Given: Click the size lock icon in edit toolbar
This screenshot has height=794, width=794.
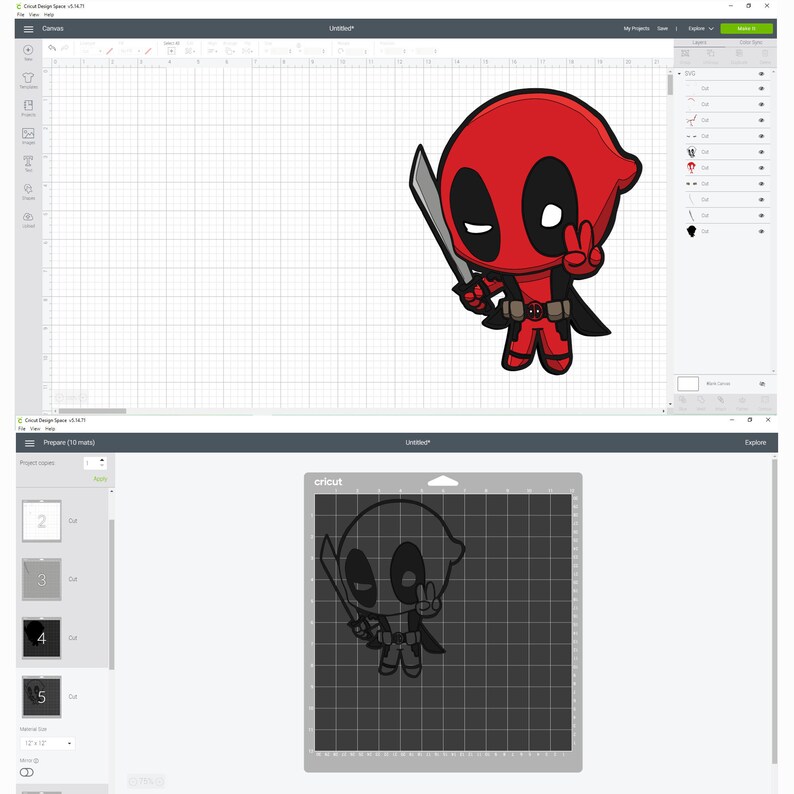Looking at the screenshot, I should (x=299, y=46).
